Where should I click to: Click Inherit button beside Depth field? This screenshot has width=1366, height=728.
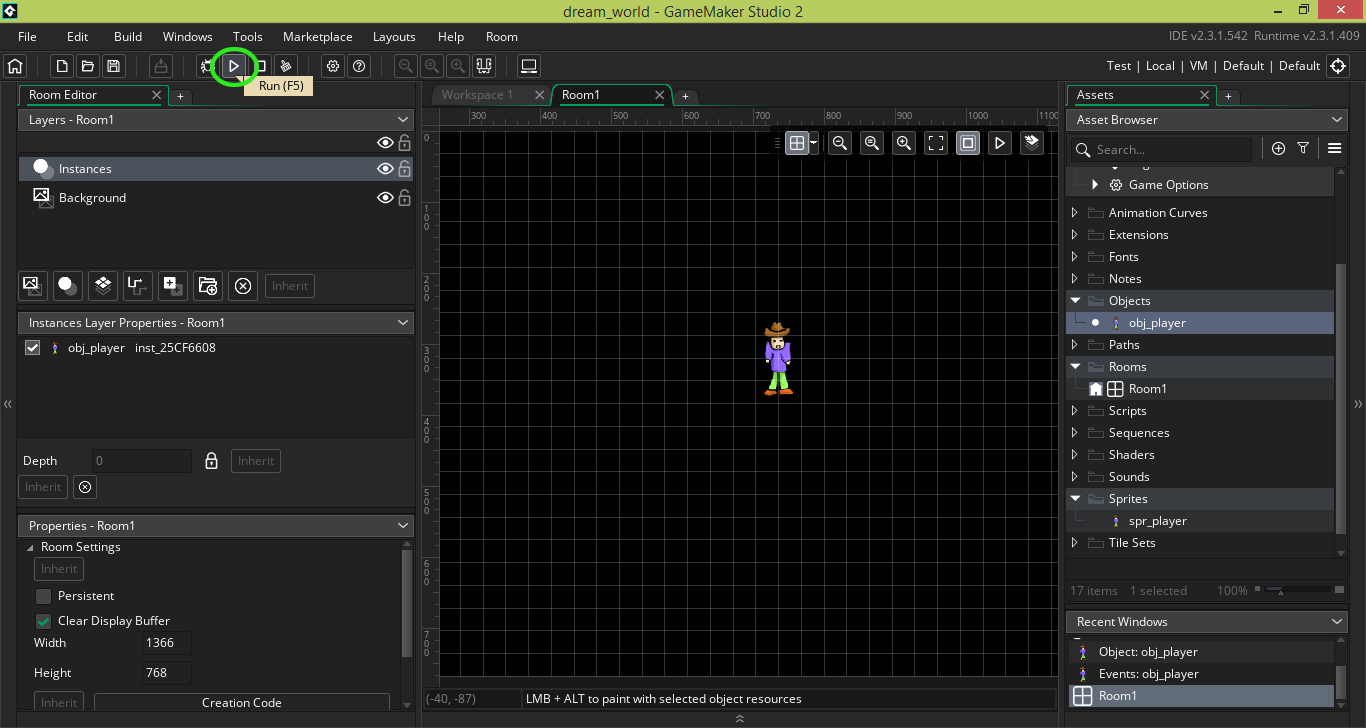(256, 461)
